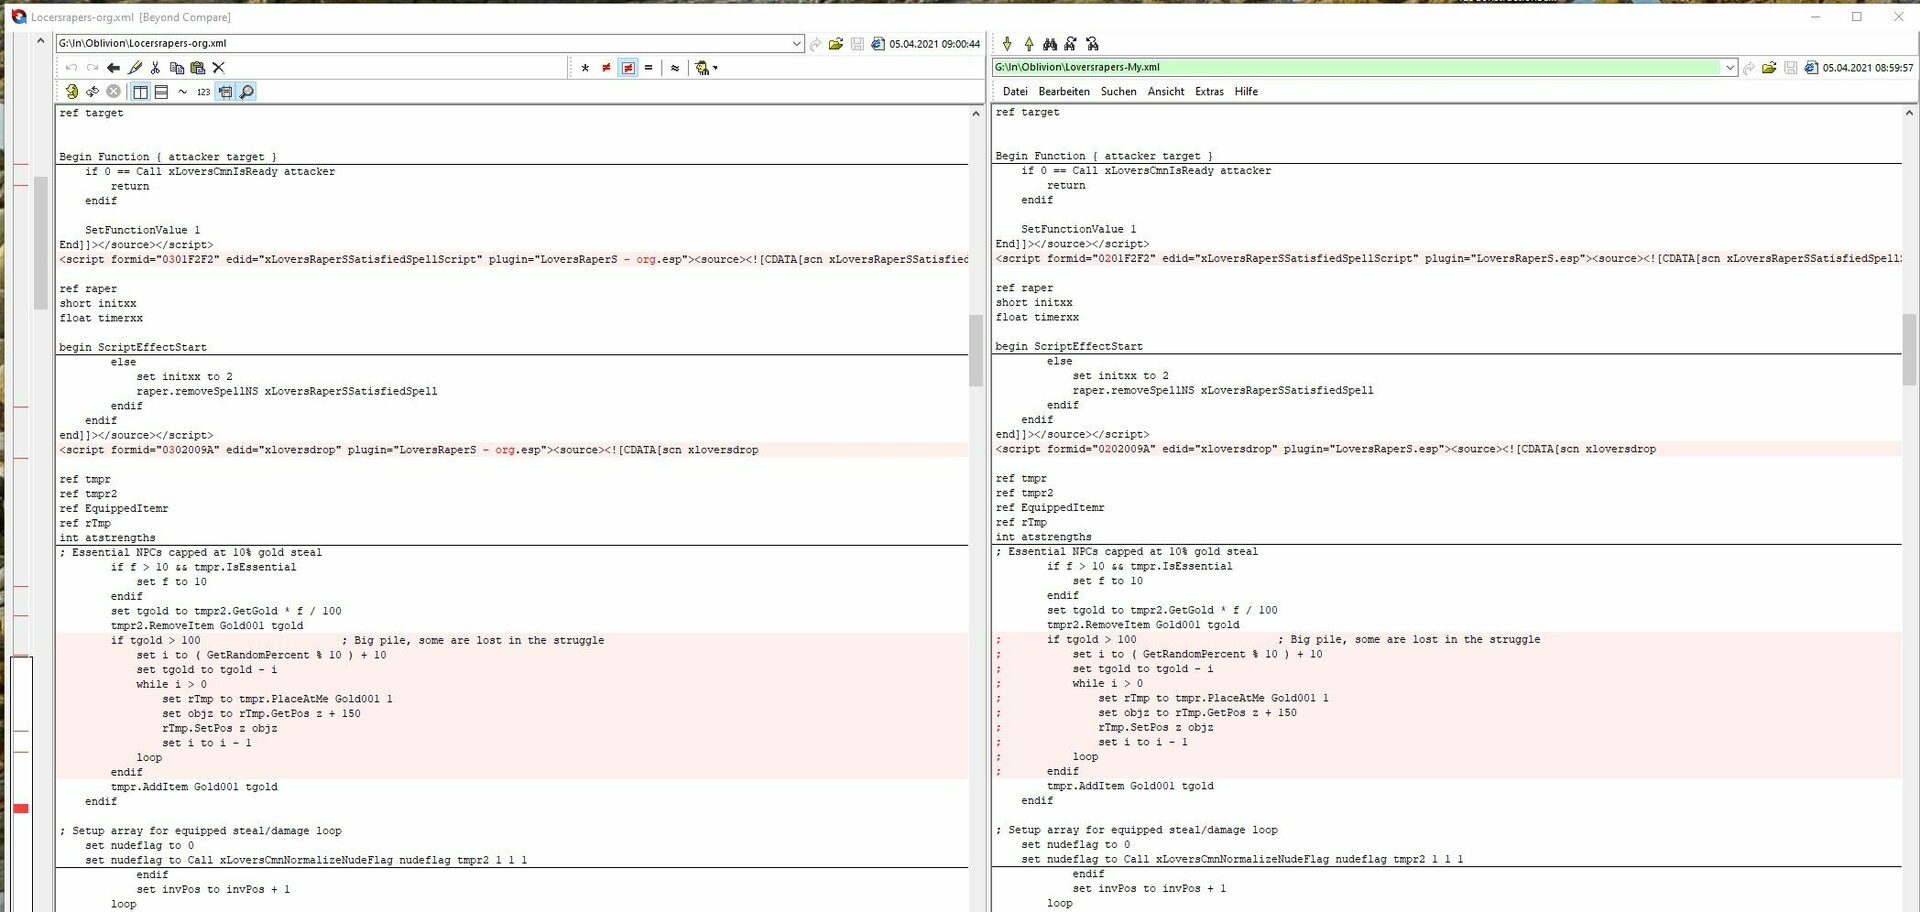1920x912 pixels.
Task: Collapse the thumbnail overview with the caret
Action: 40,42
